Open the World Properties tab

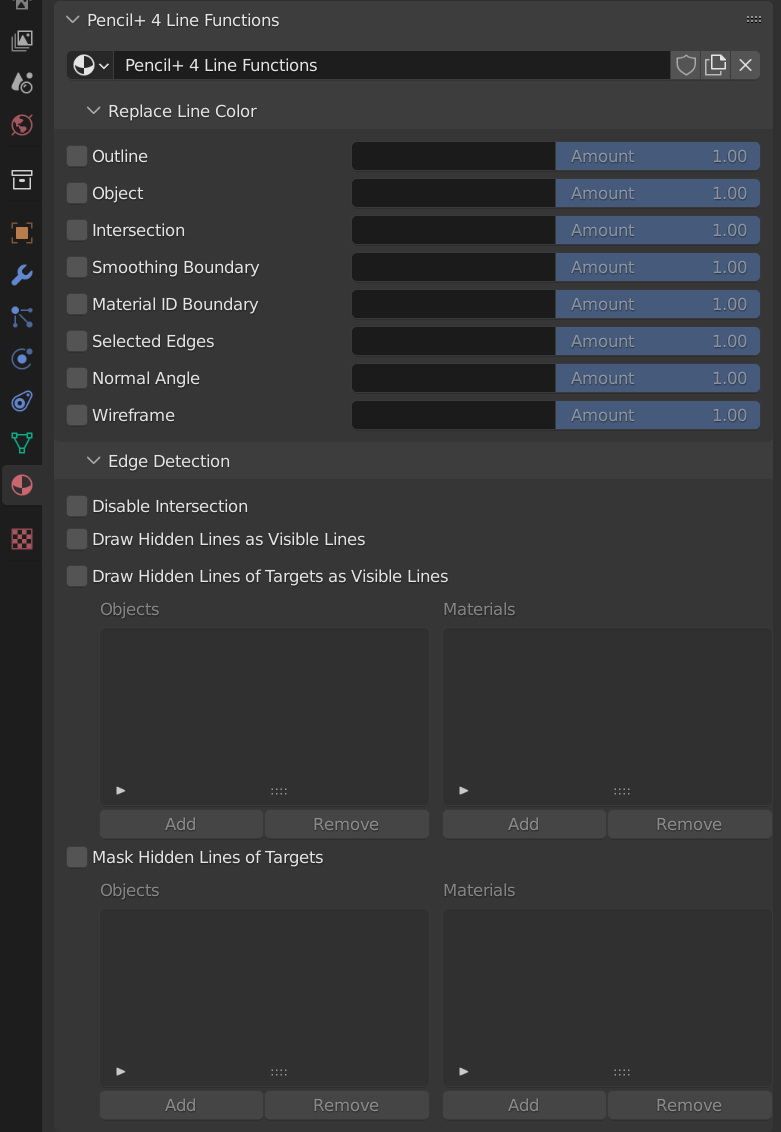coord(22,124)
